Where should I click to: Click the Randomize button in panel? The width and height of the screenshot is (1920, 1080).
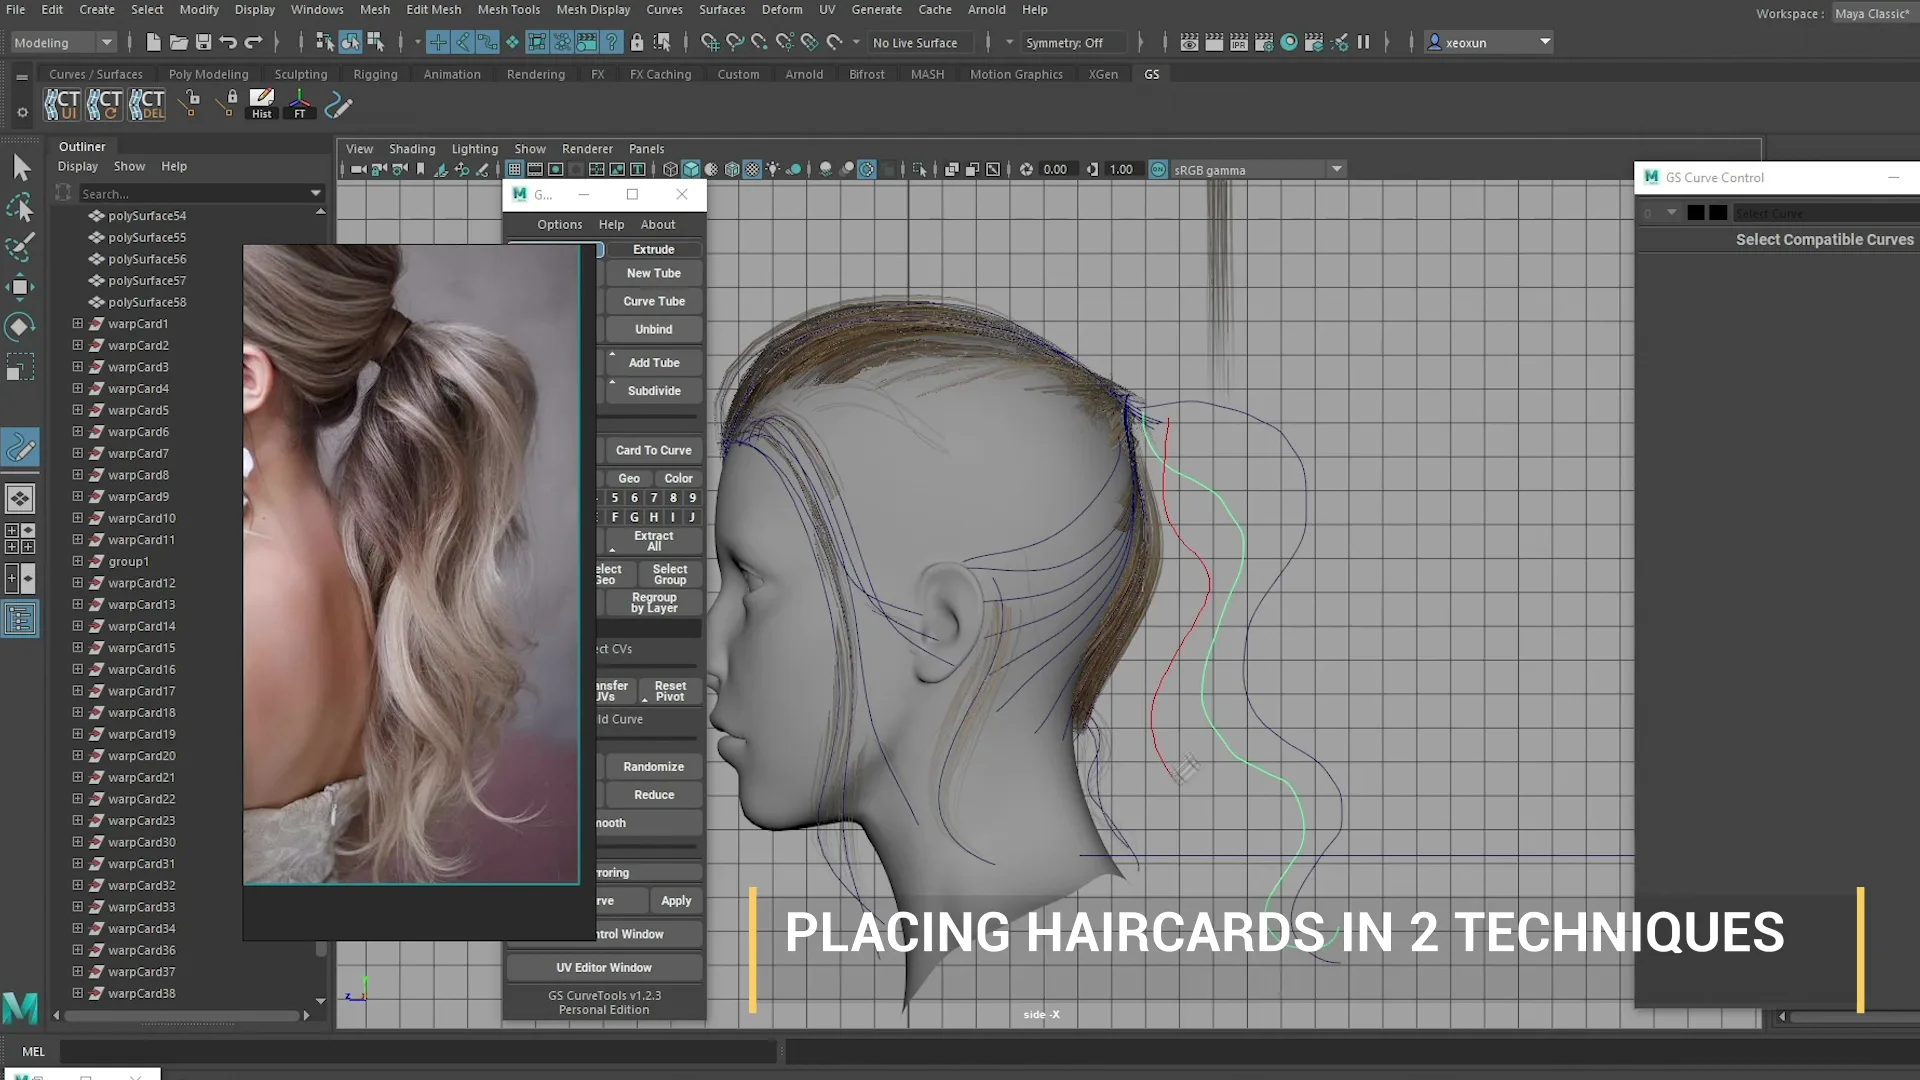654,766
